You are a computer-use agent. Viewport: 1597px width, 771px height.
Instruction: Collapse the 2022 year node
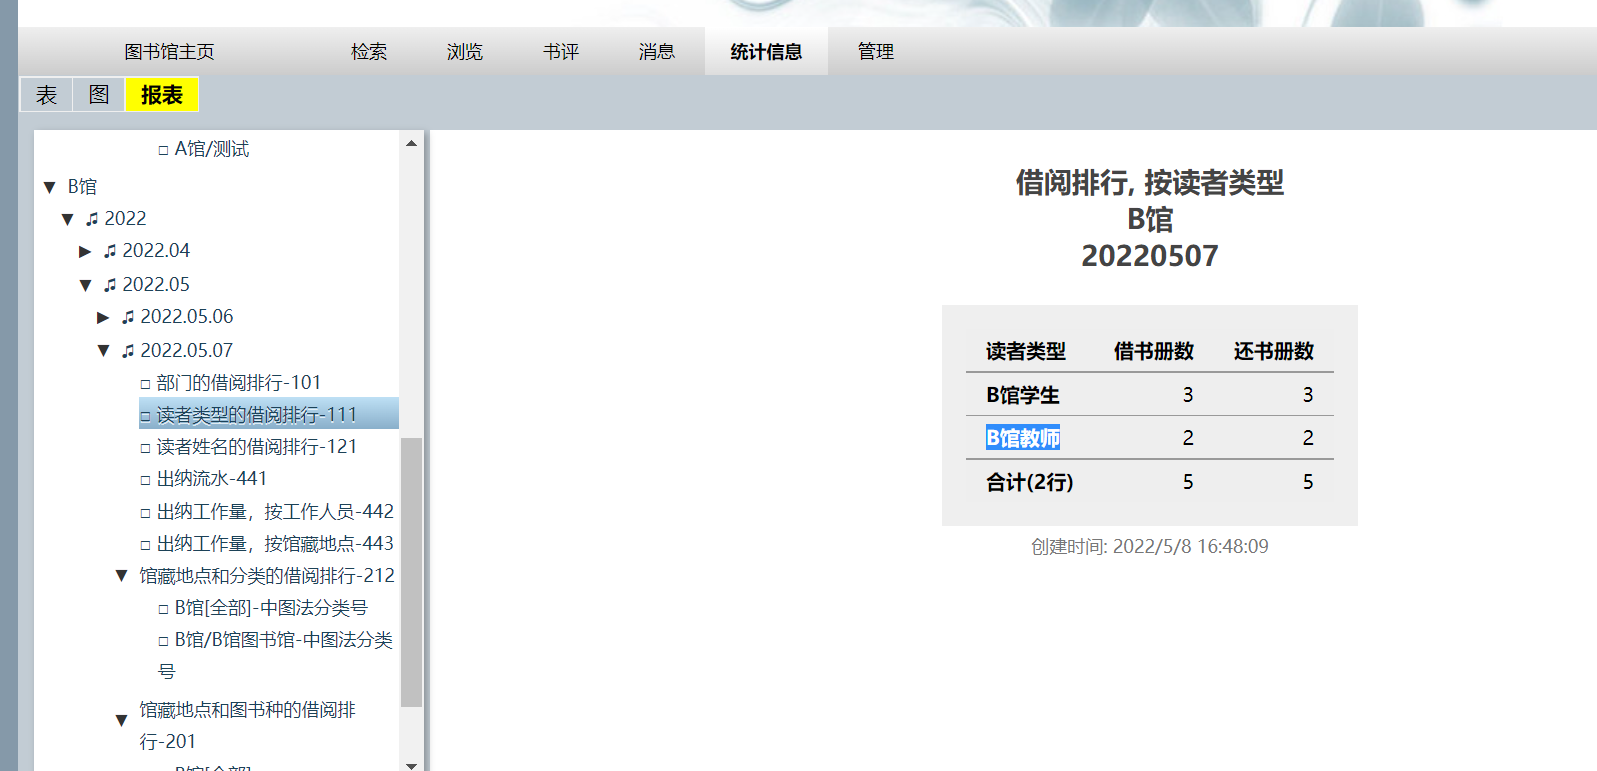pos(67,219)
